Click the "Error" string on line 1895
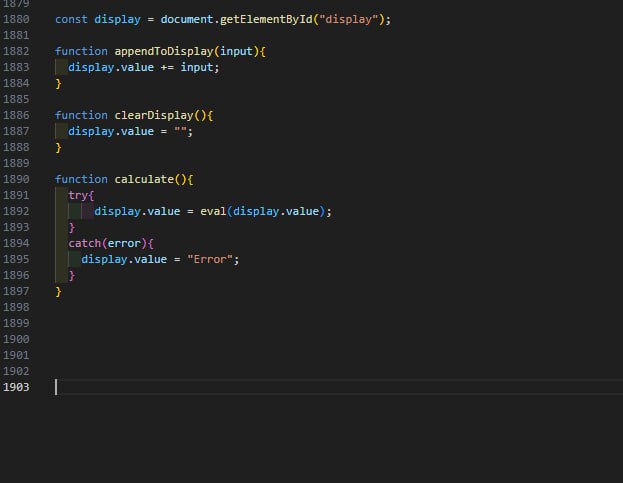Image resolution: width=623 pixels, height=483 pixels. [210, 259]
